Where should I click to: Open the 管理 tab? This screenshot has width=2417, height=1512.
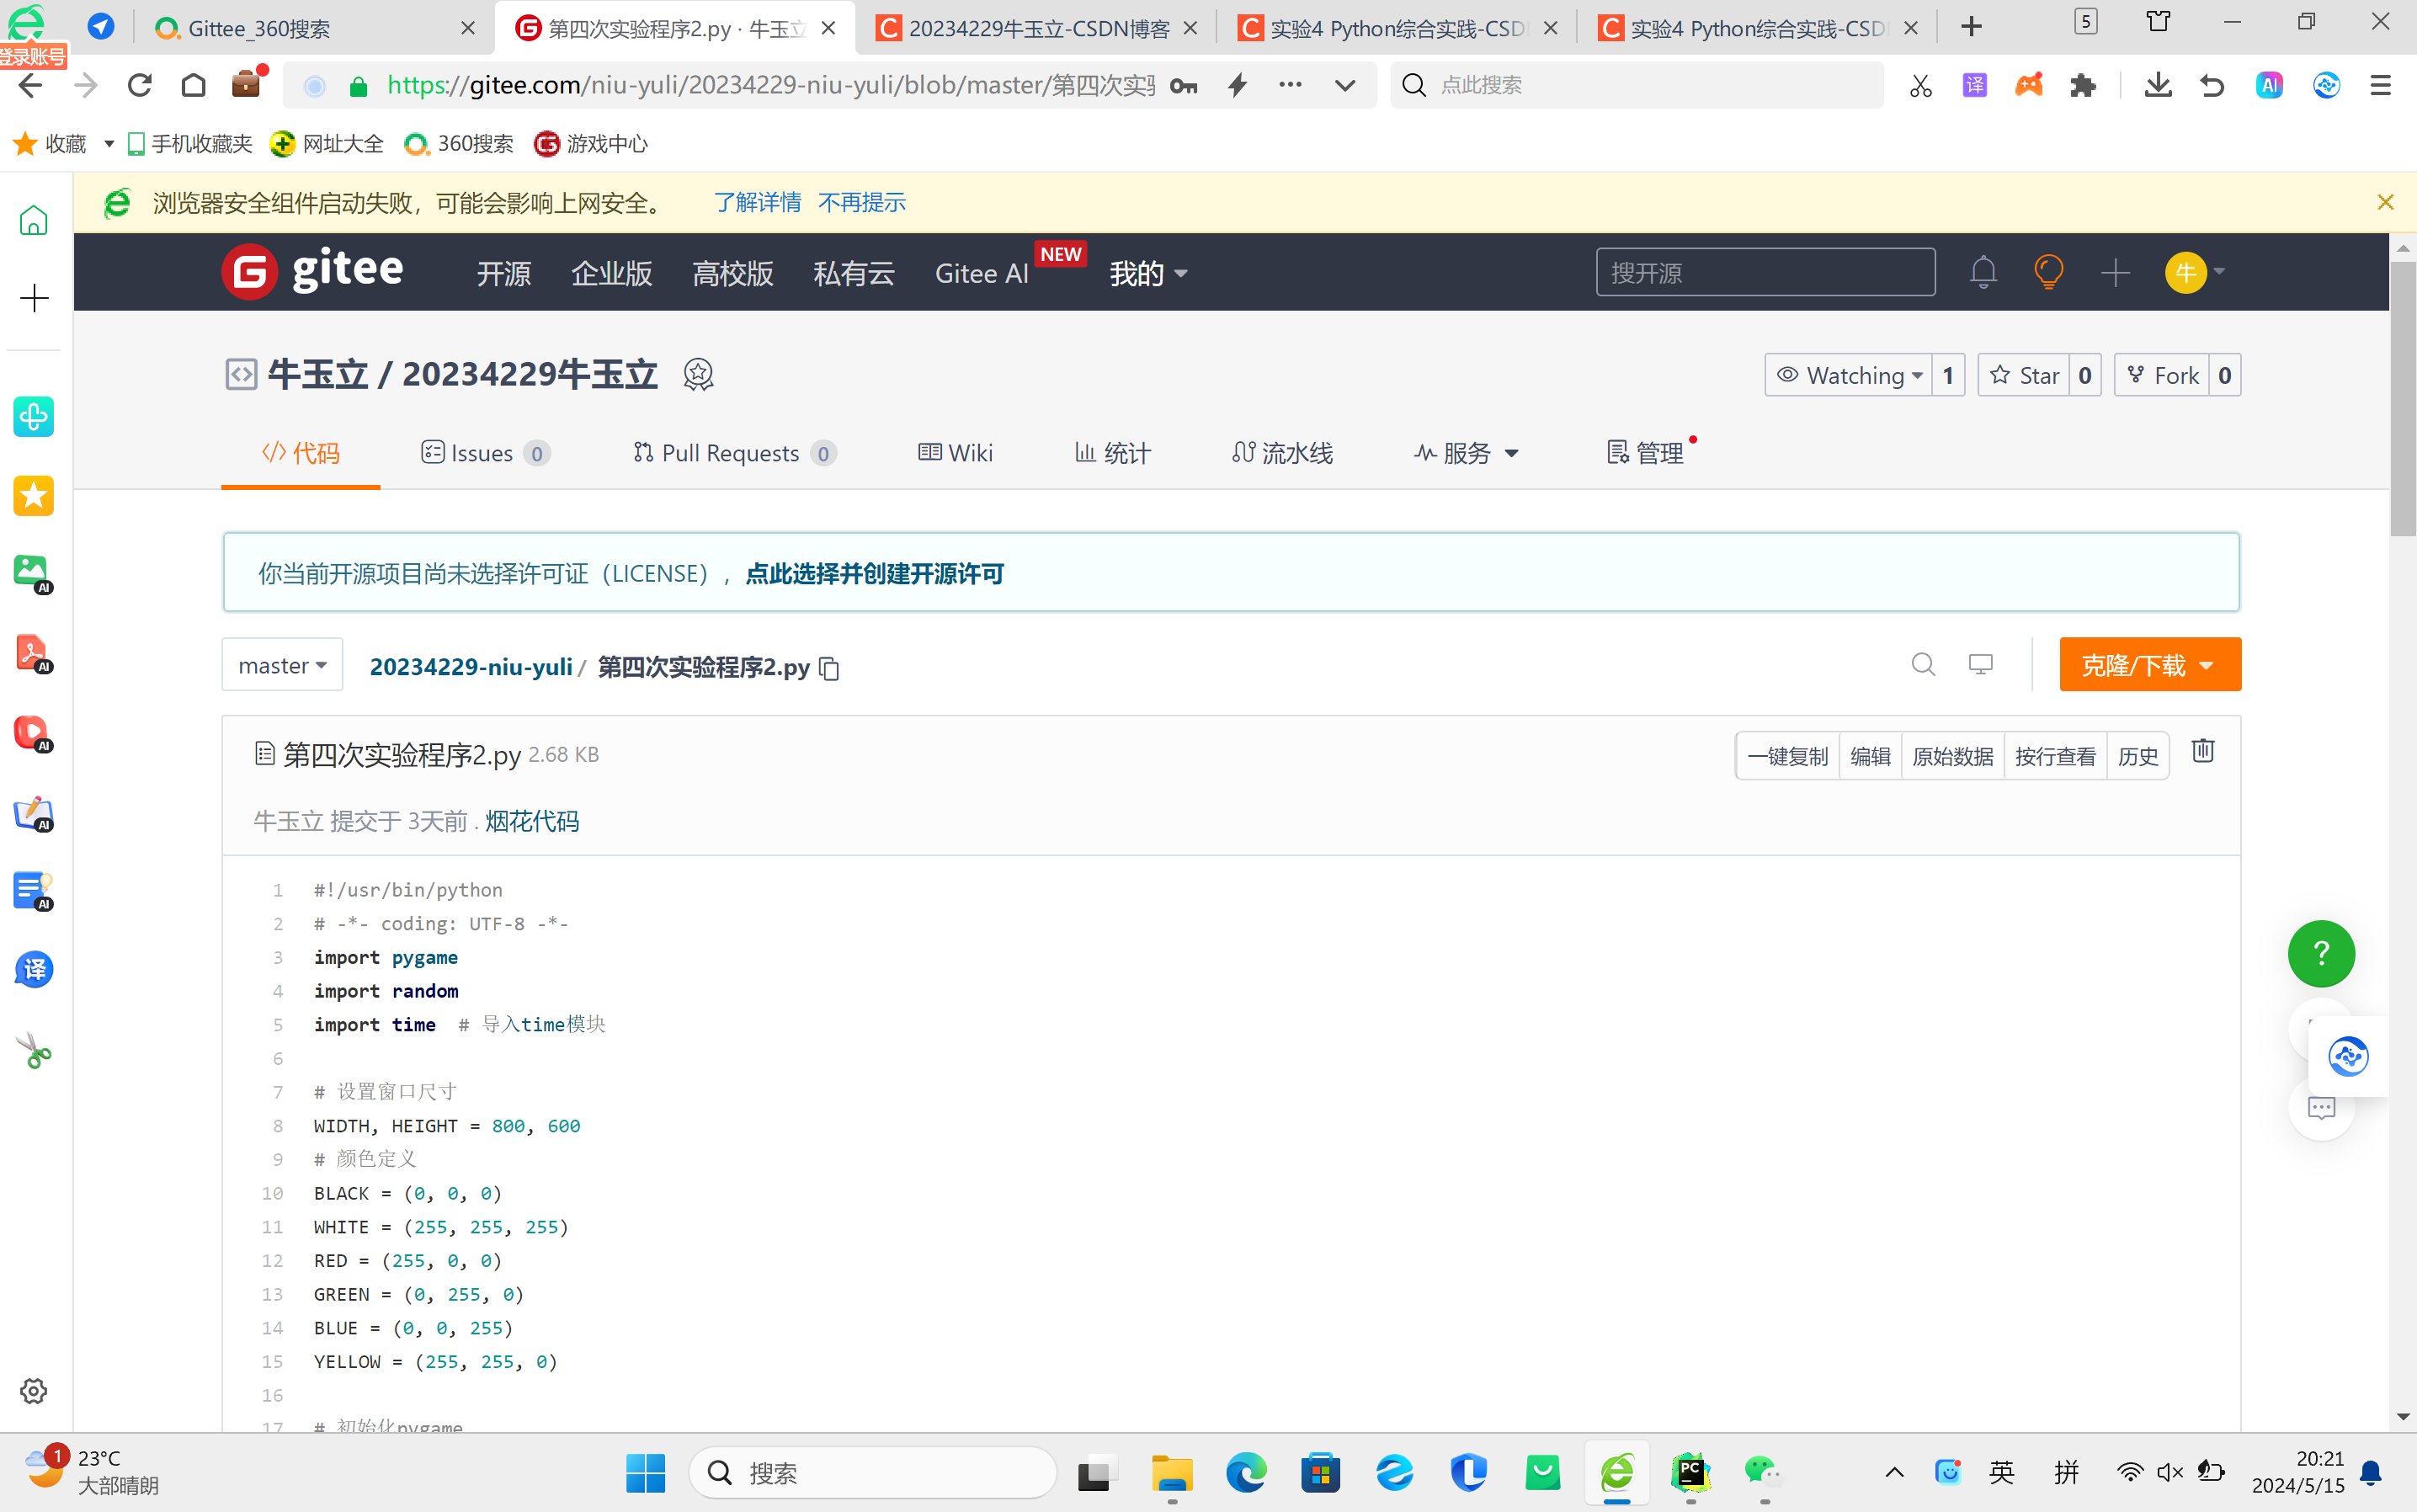click(x=1645, y=453)
